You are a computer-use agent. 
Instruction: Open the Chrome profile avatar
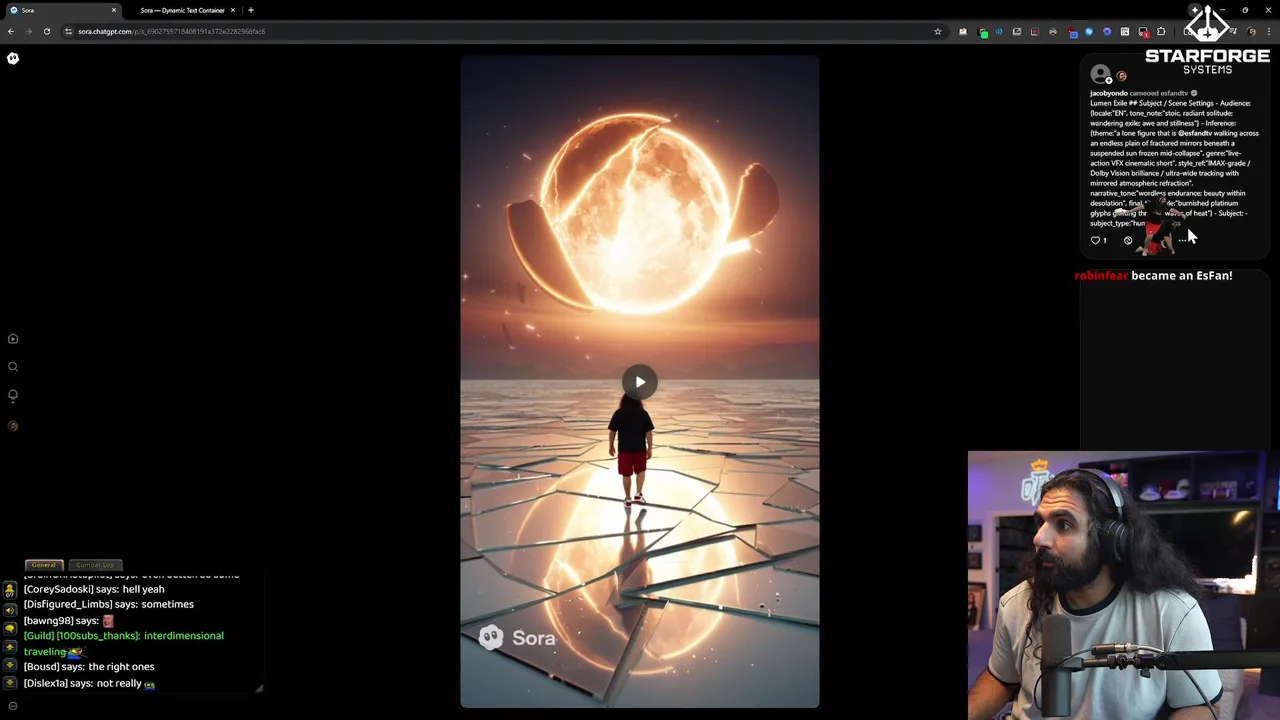(x=1251, y=31)
